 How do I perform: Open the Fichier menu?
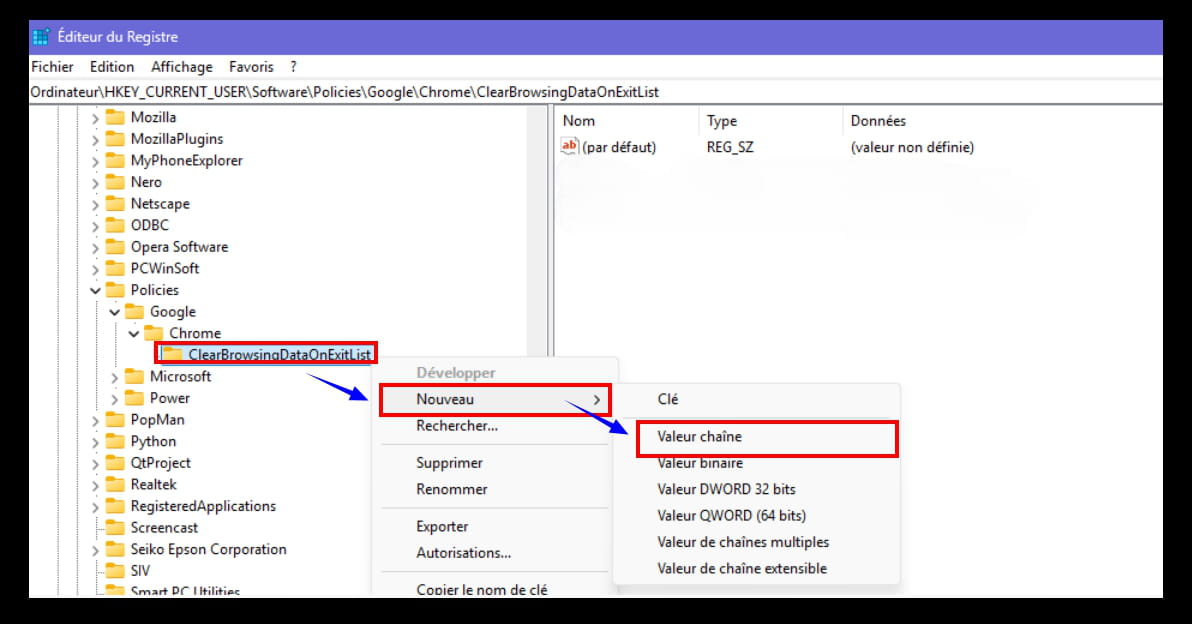52,67
